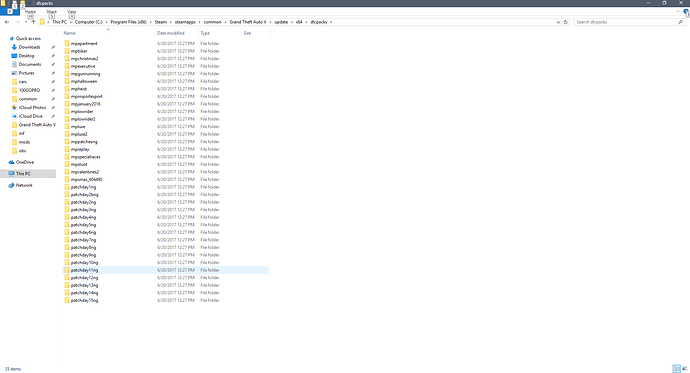Open Desktop in Quick access
This screenshot has width=690, height=373.
[26, 56]
